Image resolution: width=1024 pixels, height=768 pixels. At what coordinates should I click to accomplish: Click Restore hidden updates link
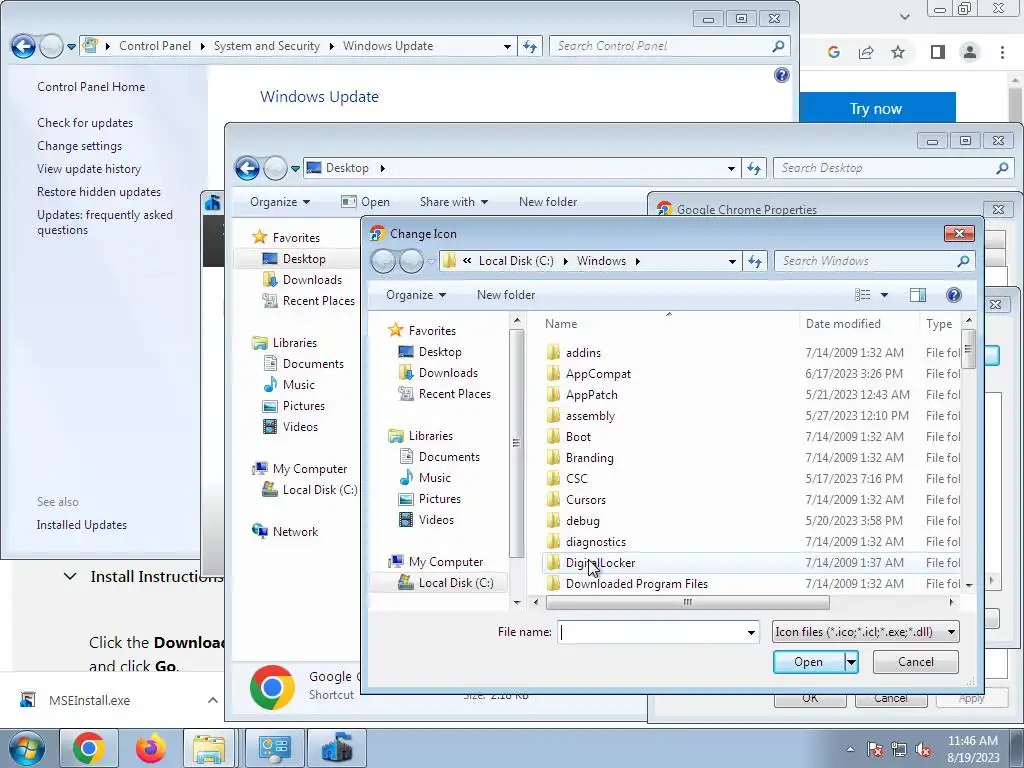click(x=99, y=192)
